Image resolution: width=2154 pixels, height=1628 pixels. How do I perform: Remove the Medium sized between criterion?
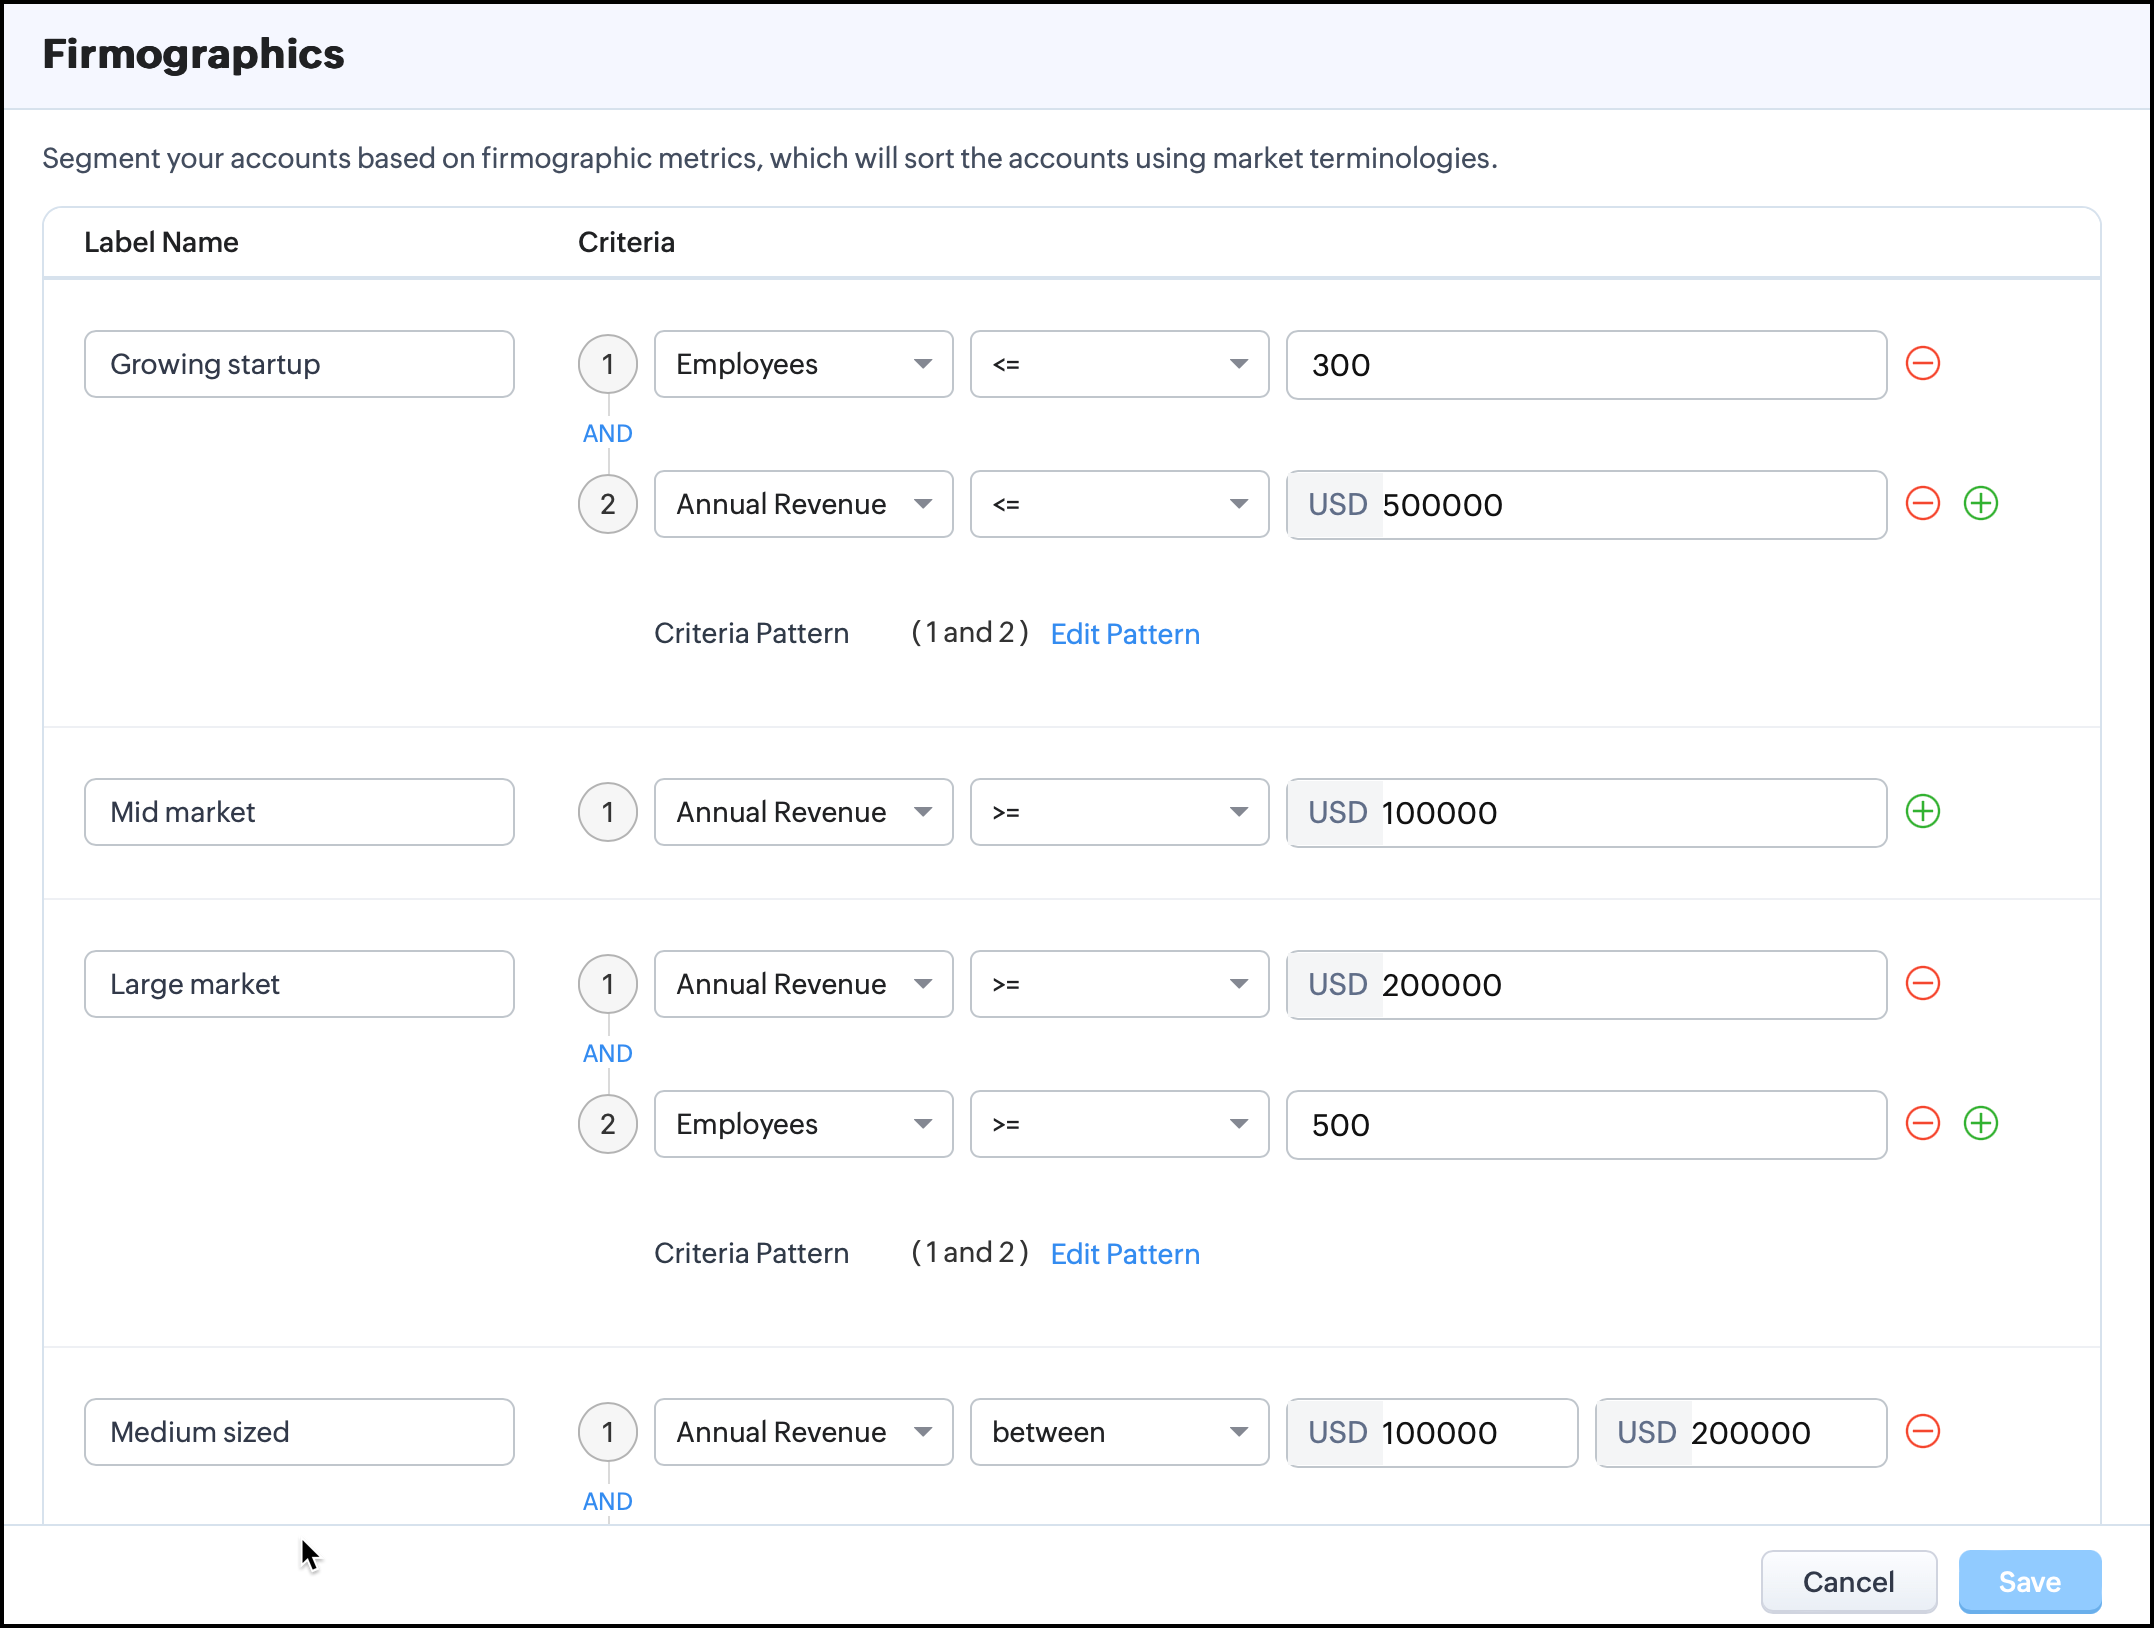(x=1922, y=1432)
